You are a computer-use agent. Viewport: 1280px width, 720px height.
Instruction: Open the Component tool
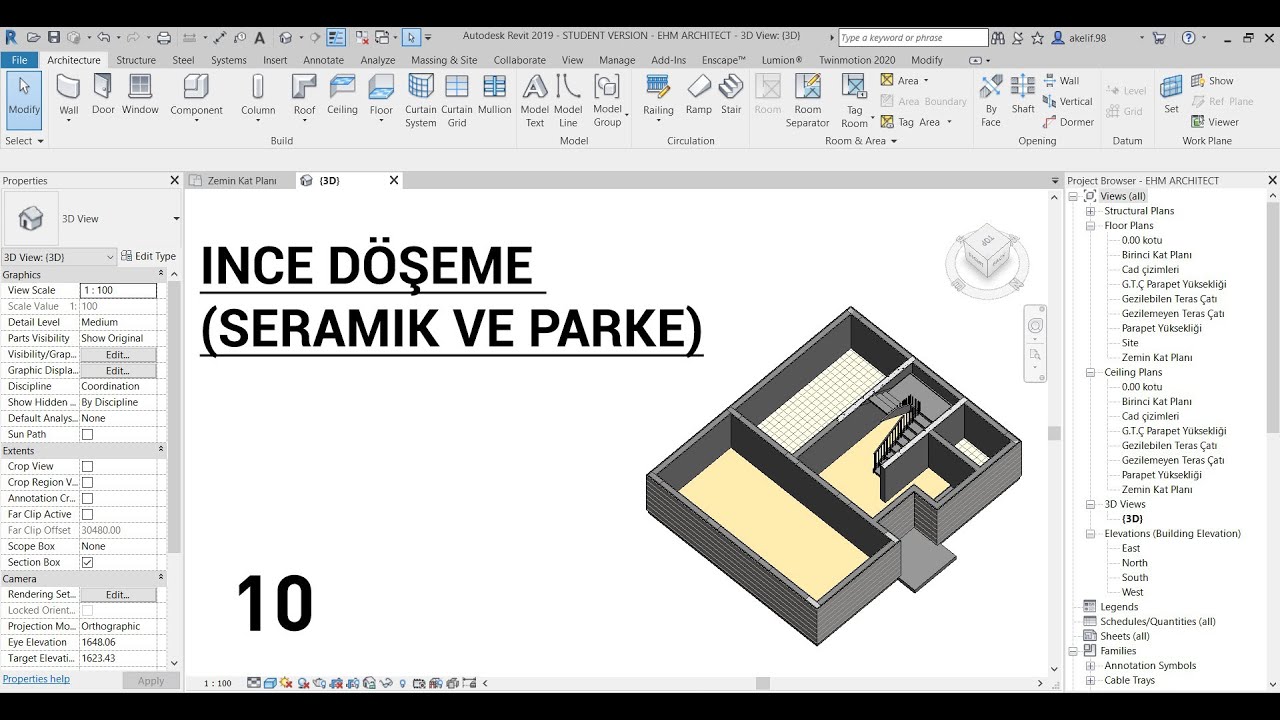pyautogui.click(x=196, y=97)
